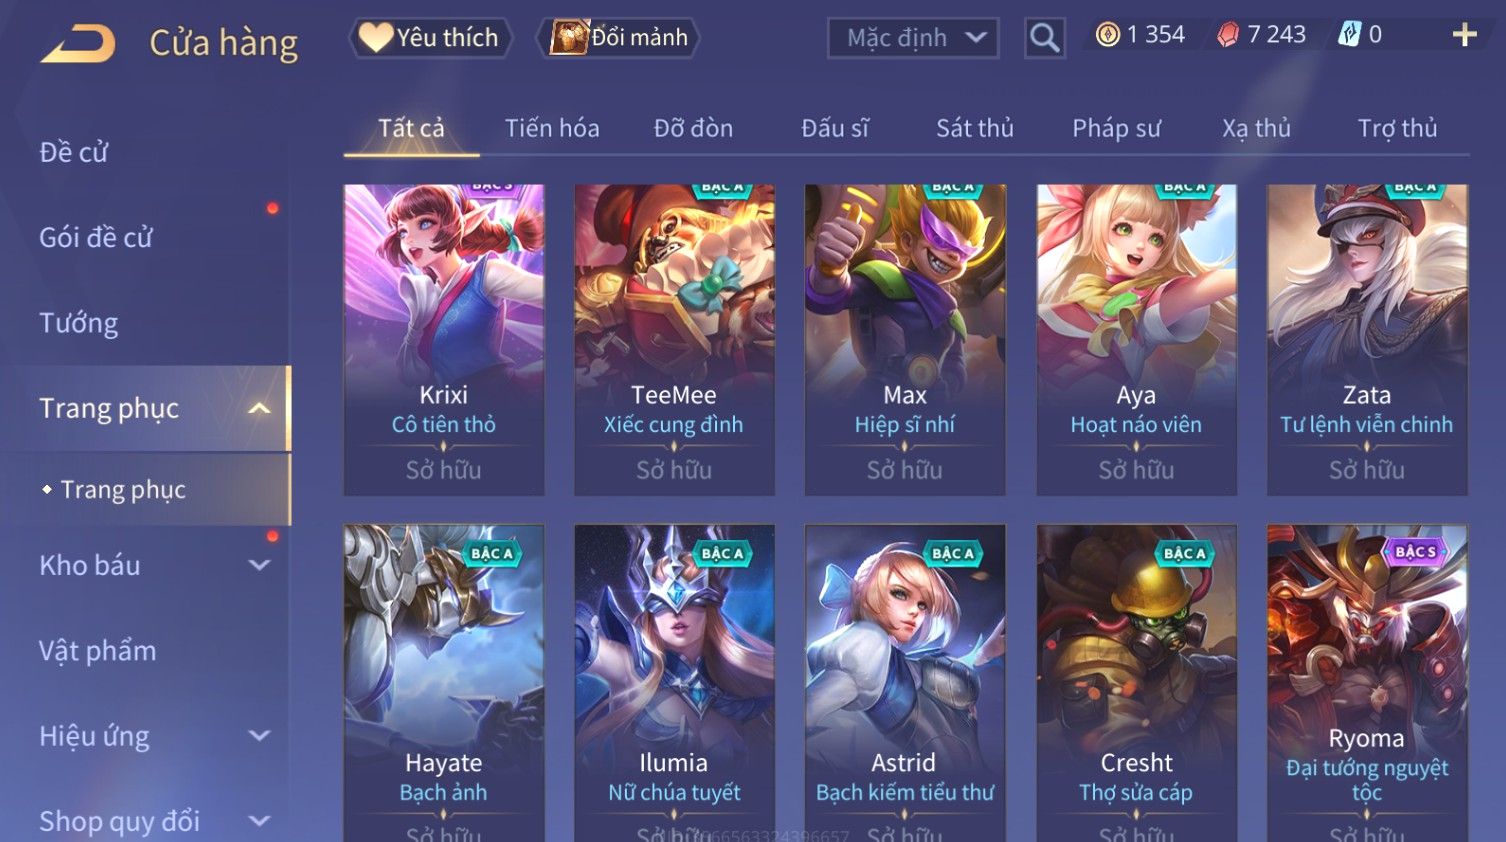Screen dimensions: 1506x842
Task: Open the search magnifier icon
Action: coord(1044,38)
